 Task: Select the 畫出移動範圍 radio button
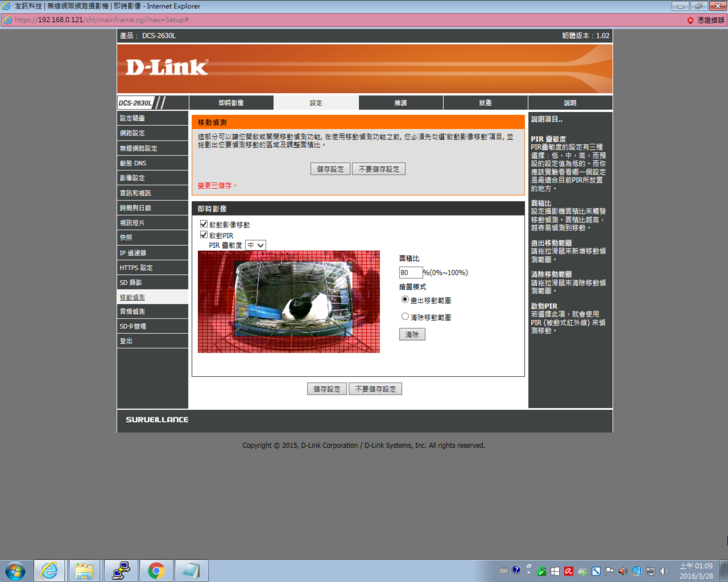point(405,300)
